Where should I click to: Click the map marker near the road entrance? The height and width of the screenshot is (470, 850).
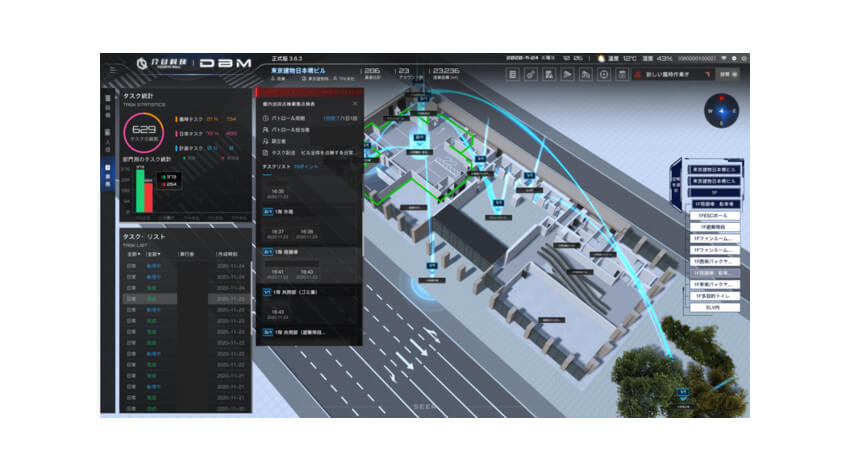pyautogui.click(x=432, y=266)
